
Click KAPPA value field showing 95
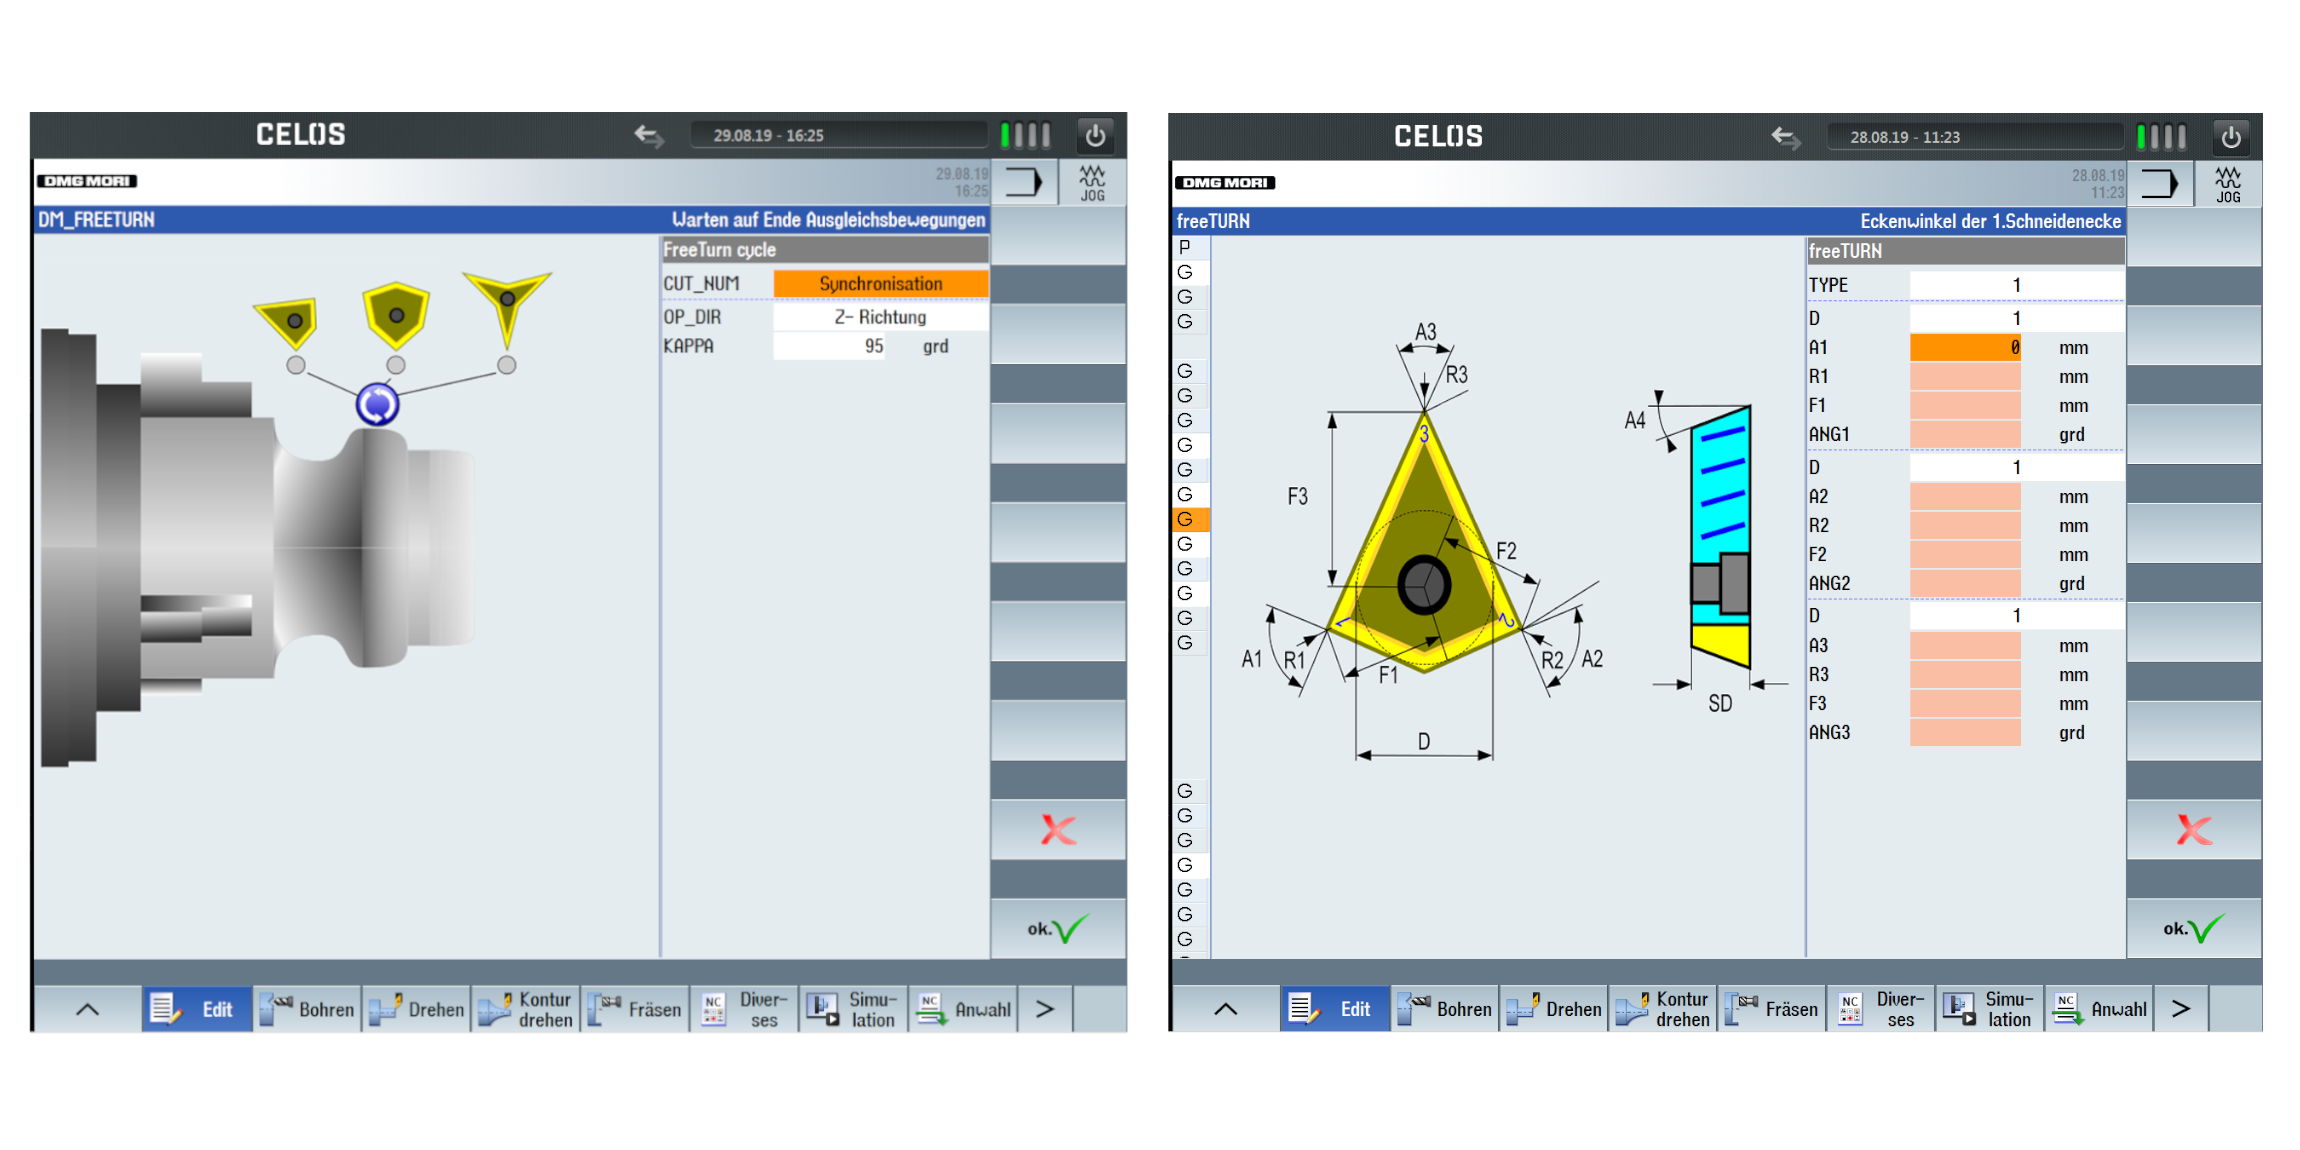coord(830,346)
